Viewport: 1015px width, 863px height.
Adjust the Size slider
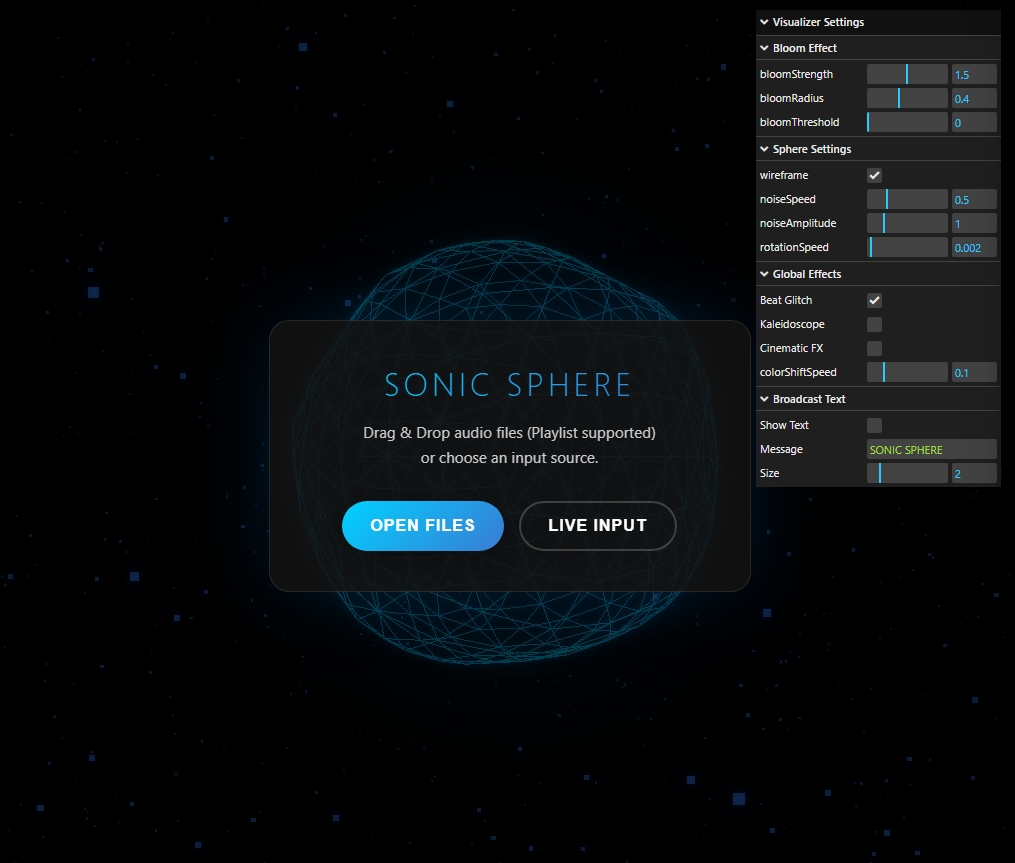[x=907, y=472]
